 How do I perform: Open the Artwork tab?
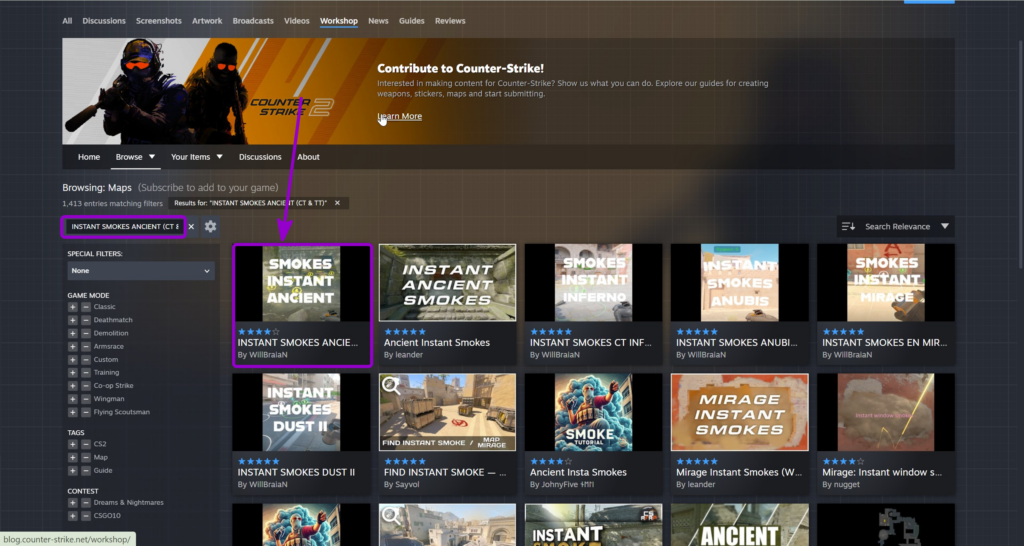coord(207,21)
